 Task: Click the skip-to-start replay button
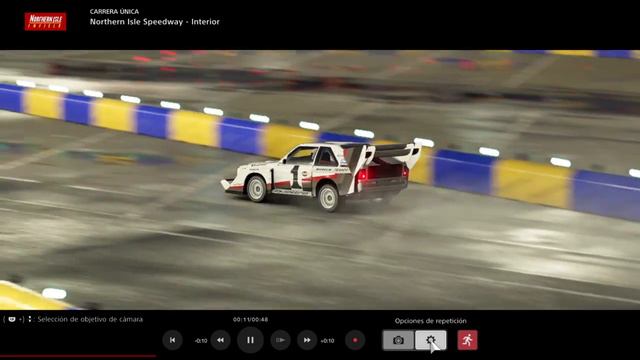[172, 340]
